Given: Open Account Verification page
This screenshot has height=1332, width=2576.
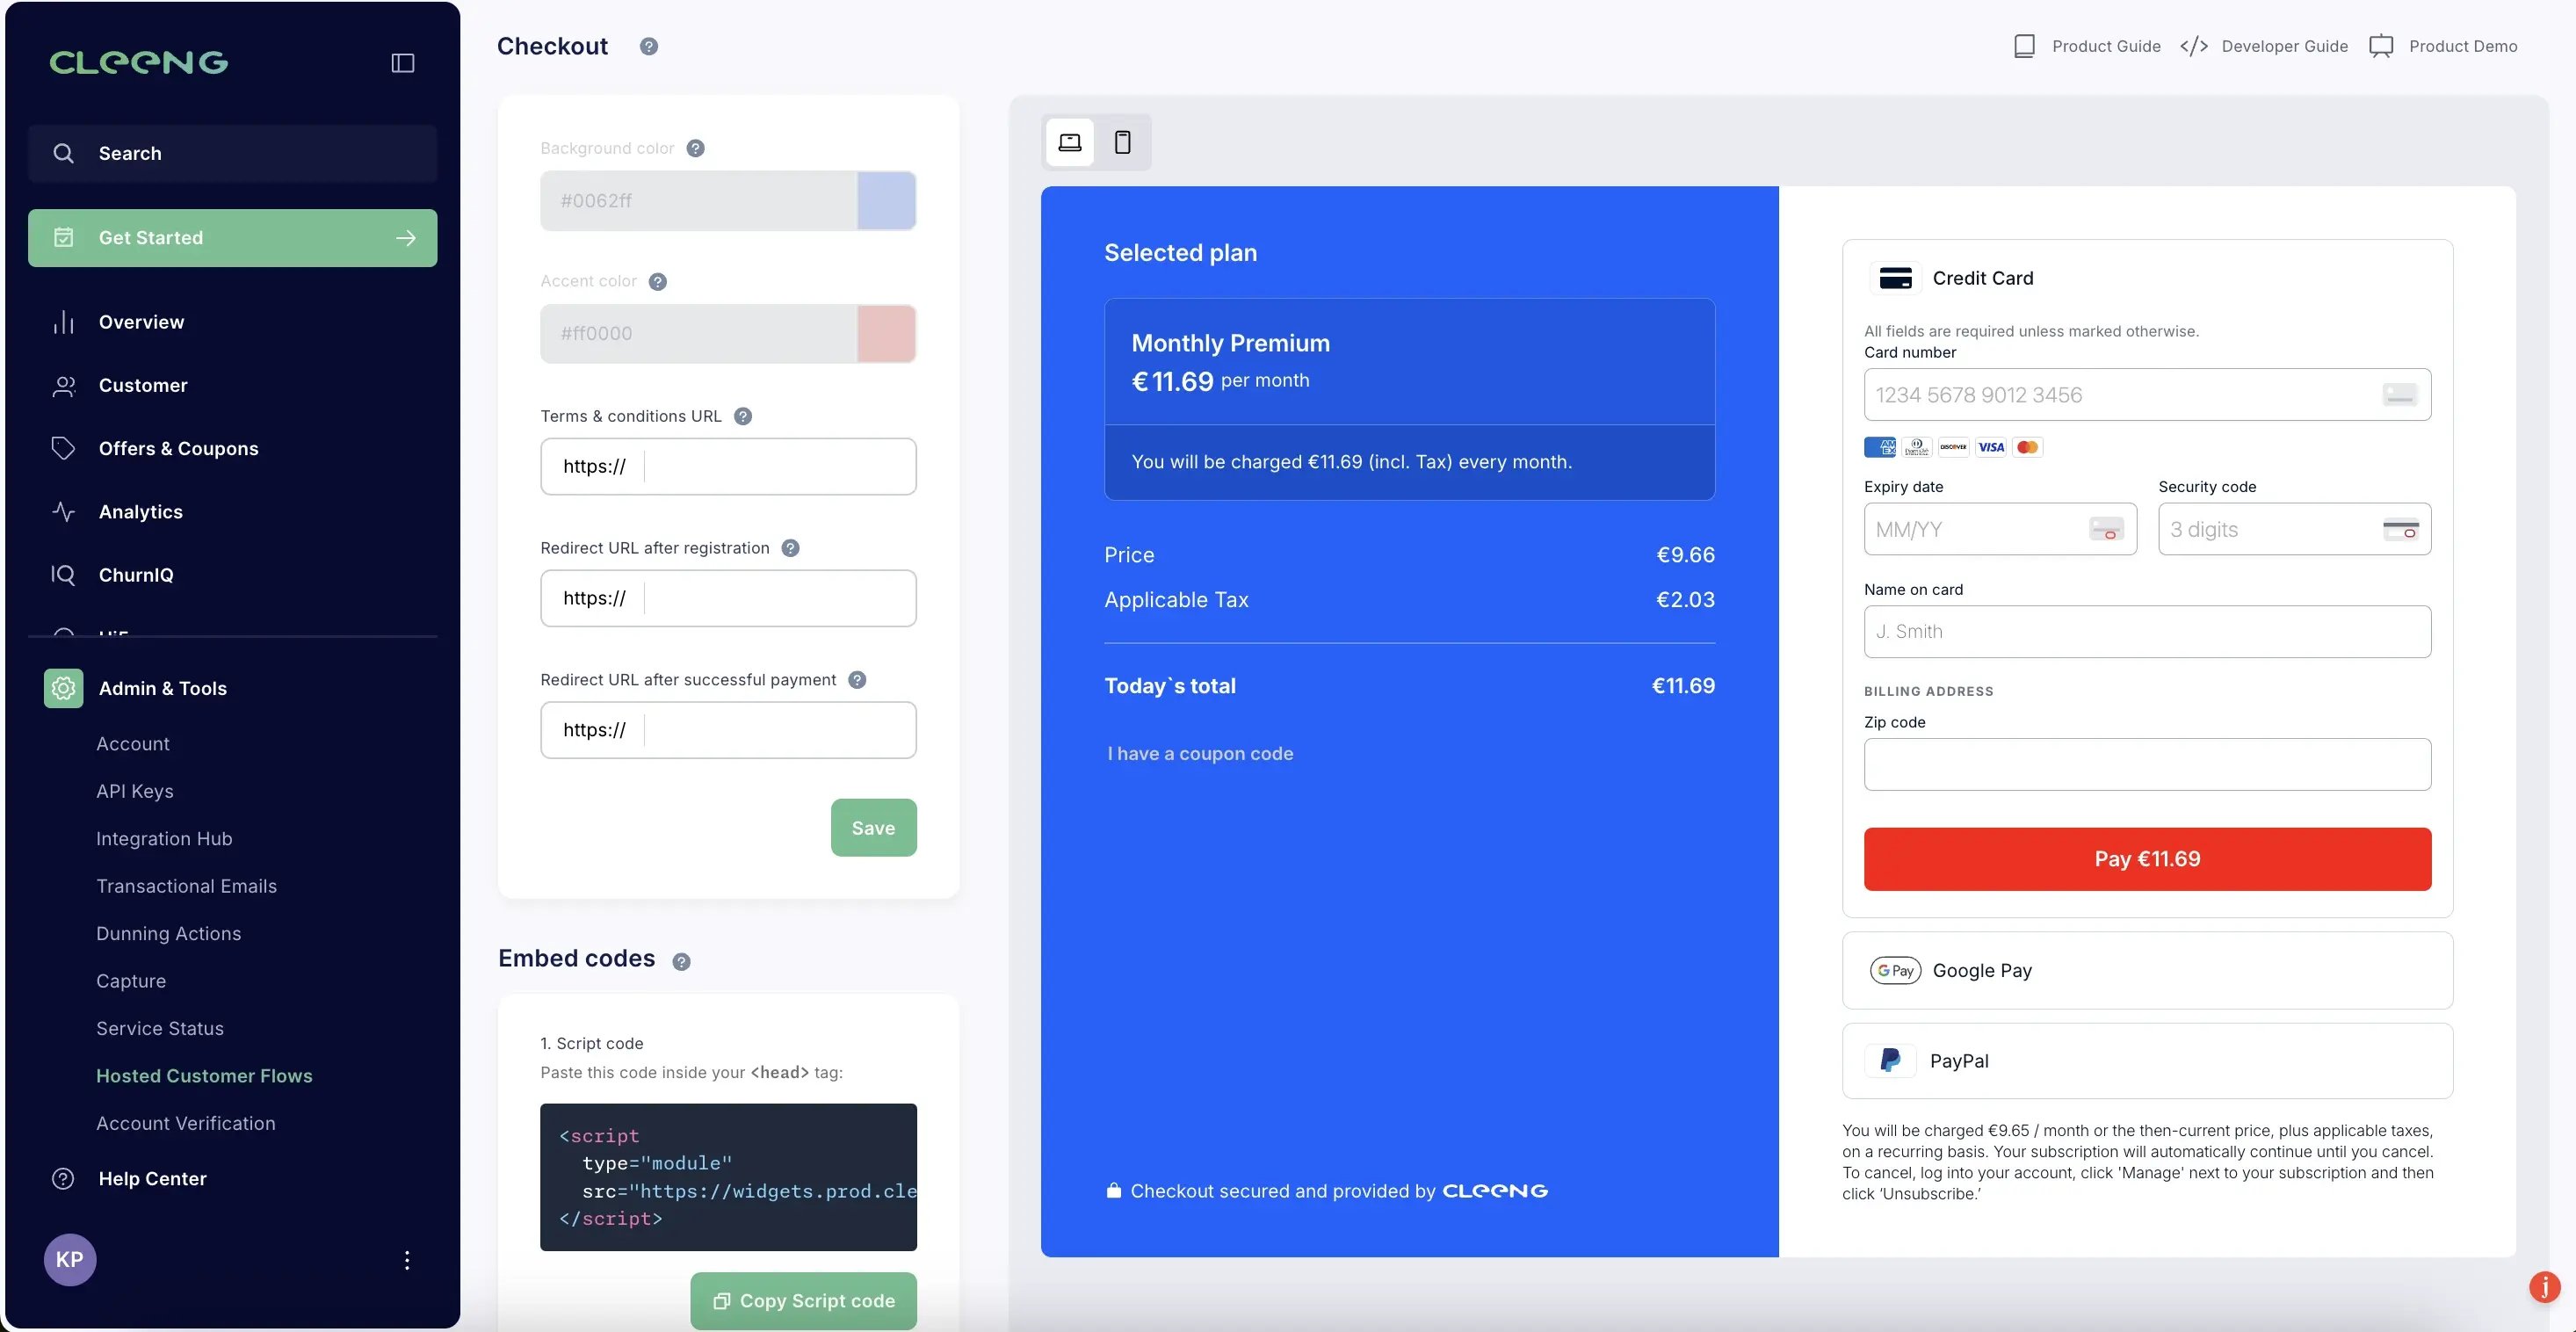Looking at the screenshot, I should 186,1124.
